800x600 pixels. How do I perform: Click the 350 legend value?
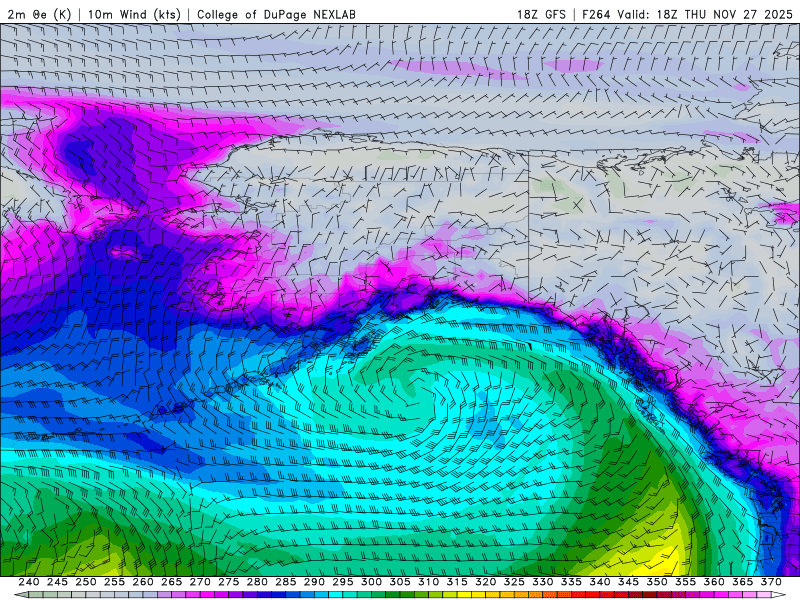pyautogui.click(x=657, y=582)
